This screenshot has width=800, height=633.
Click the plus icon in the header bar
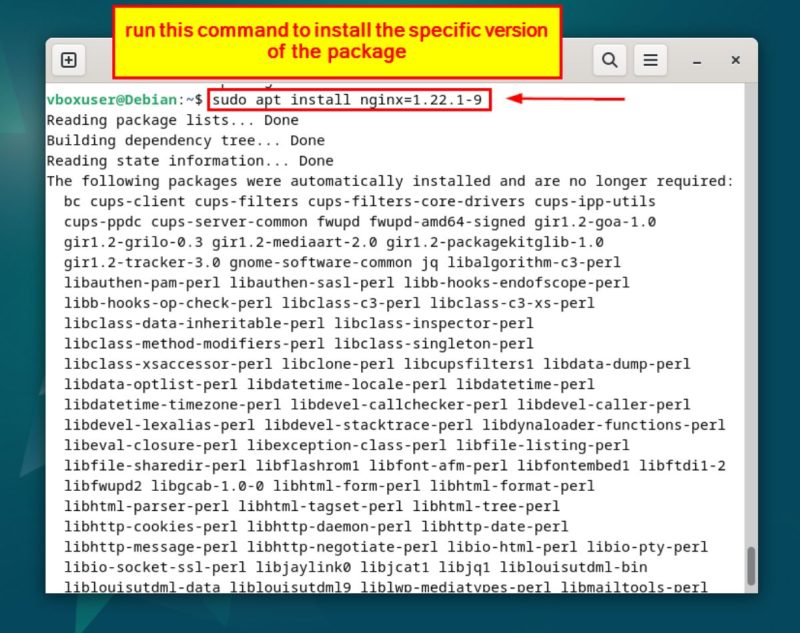tap(69, 59)
